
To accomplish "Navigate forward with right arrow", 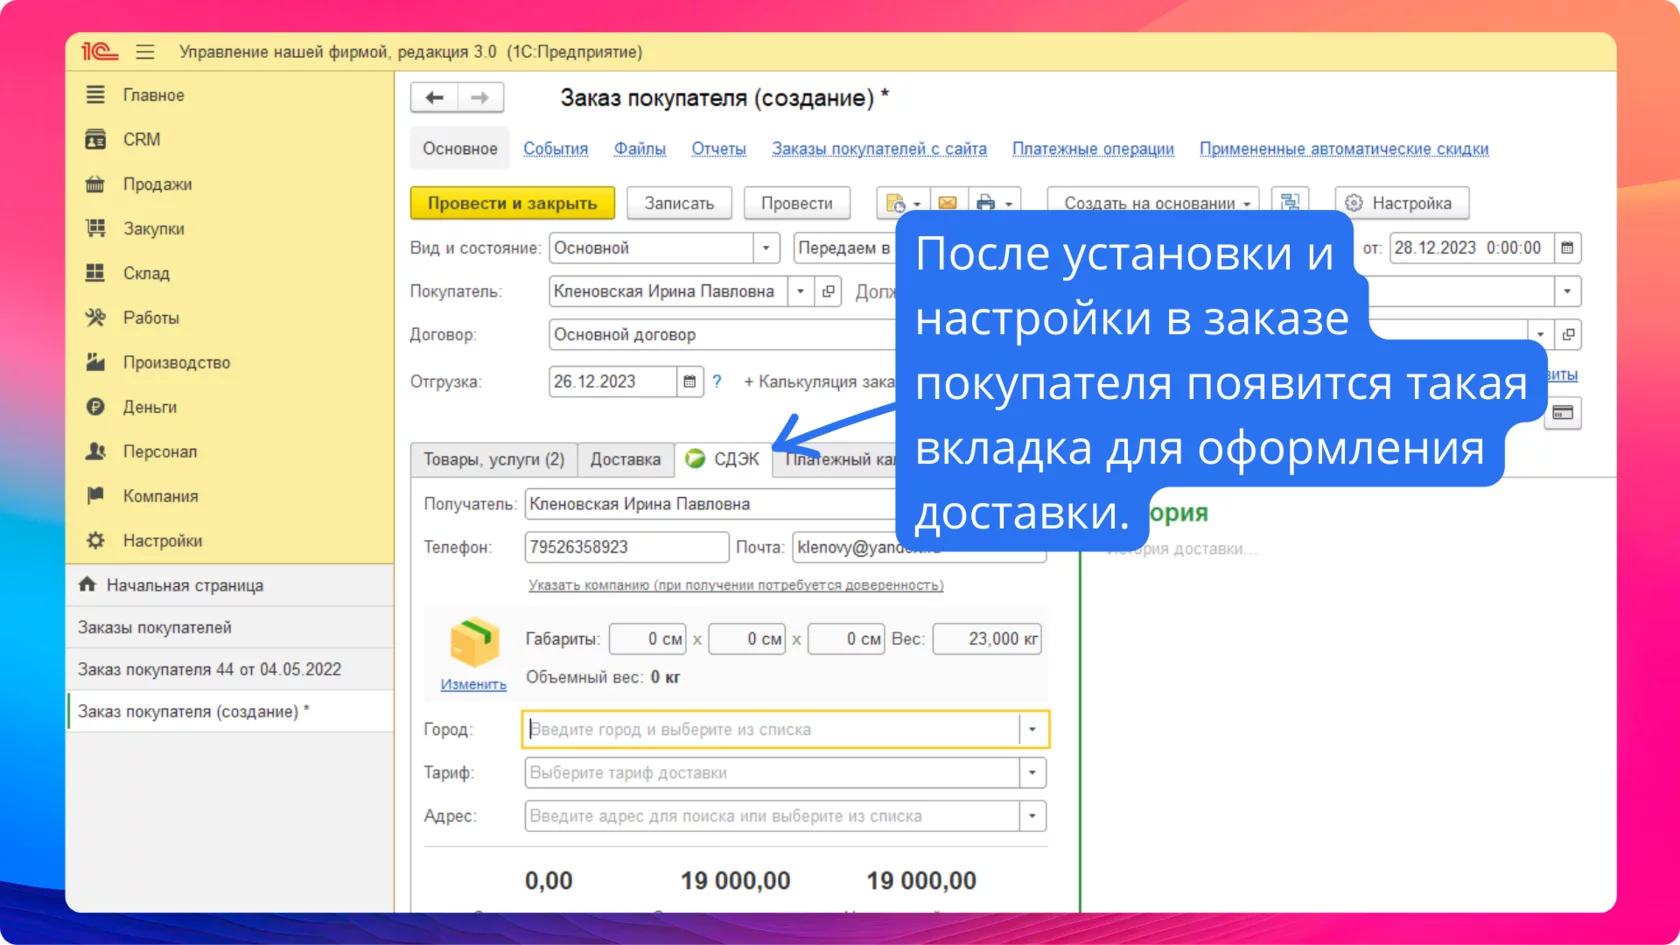I will tap(480, 97).
